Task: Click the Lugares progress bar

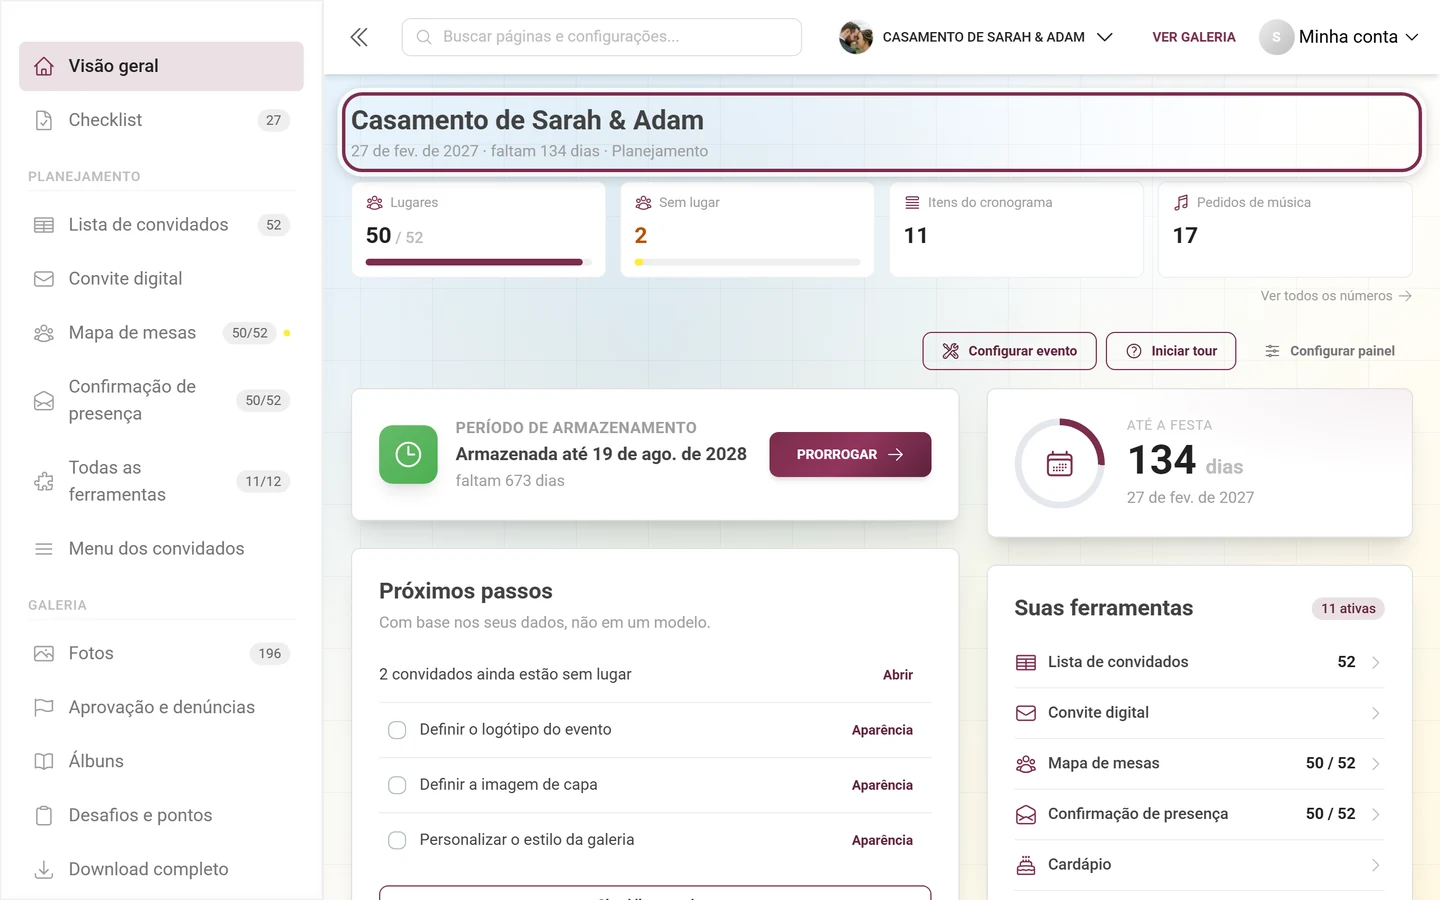Action: 478,262
